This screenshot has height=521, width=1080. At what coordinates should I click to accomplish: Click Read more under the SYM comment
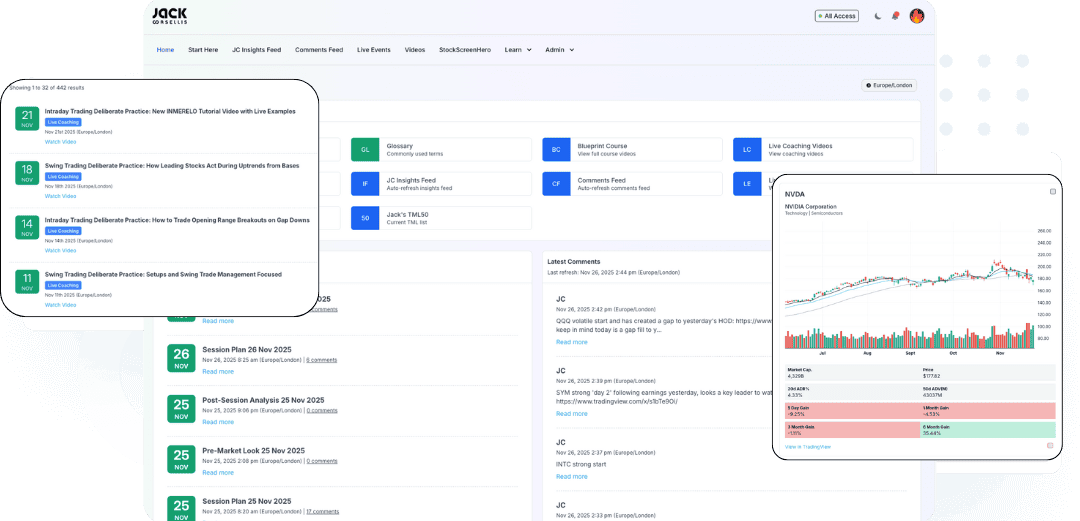(x=572, y=413)
